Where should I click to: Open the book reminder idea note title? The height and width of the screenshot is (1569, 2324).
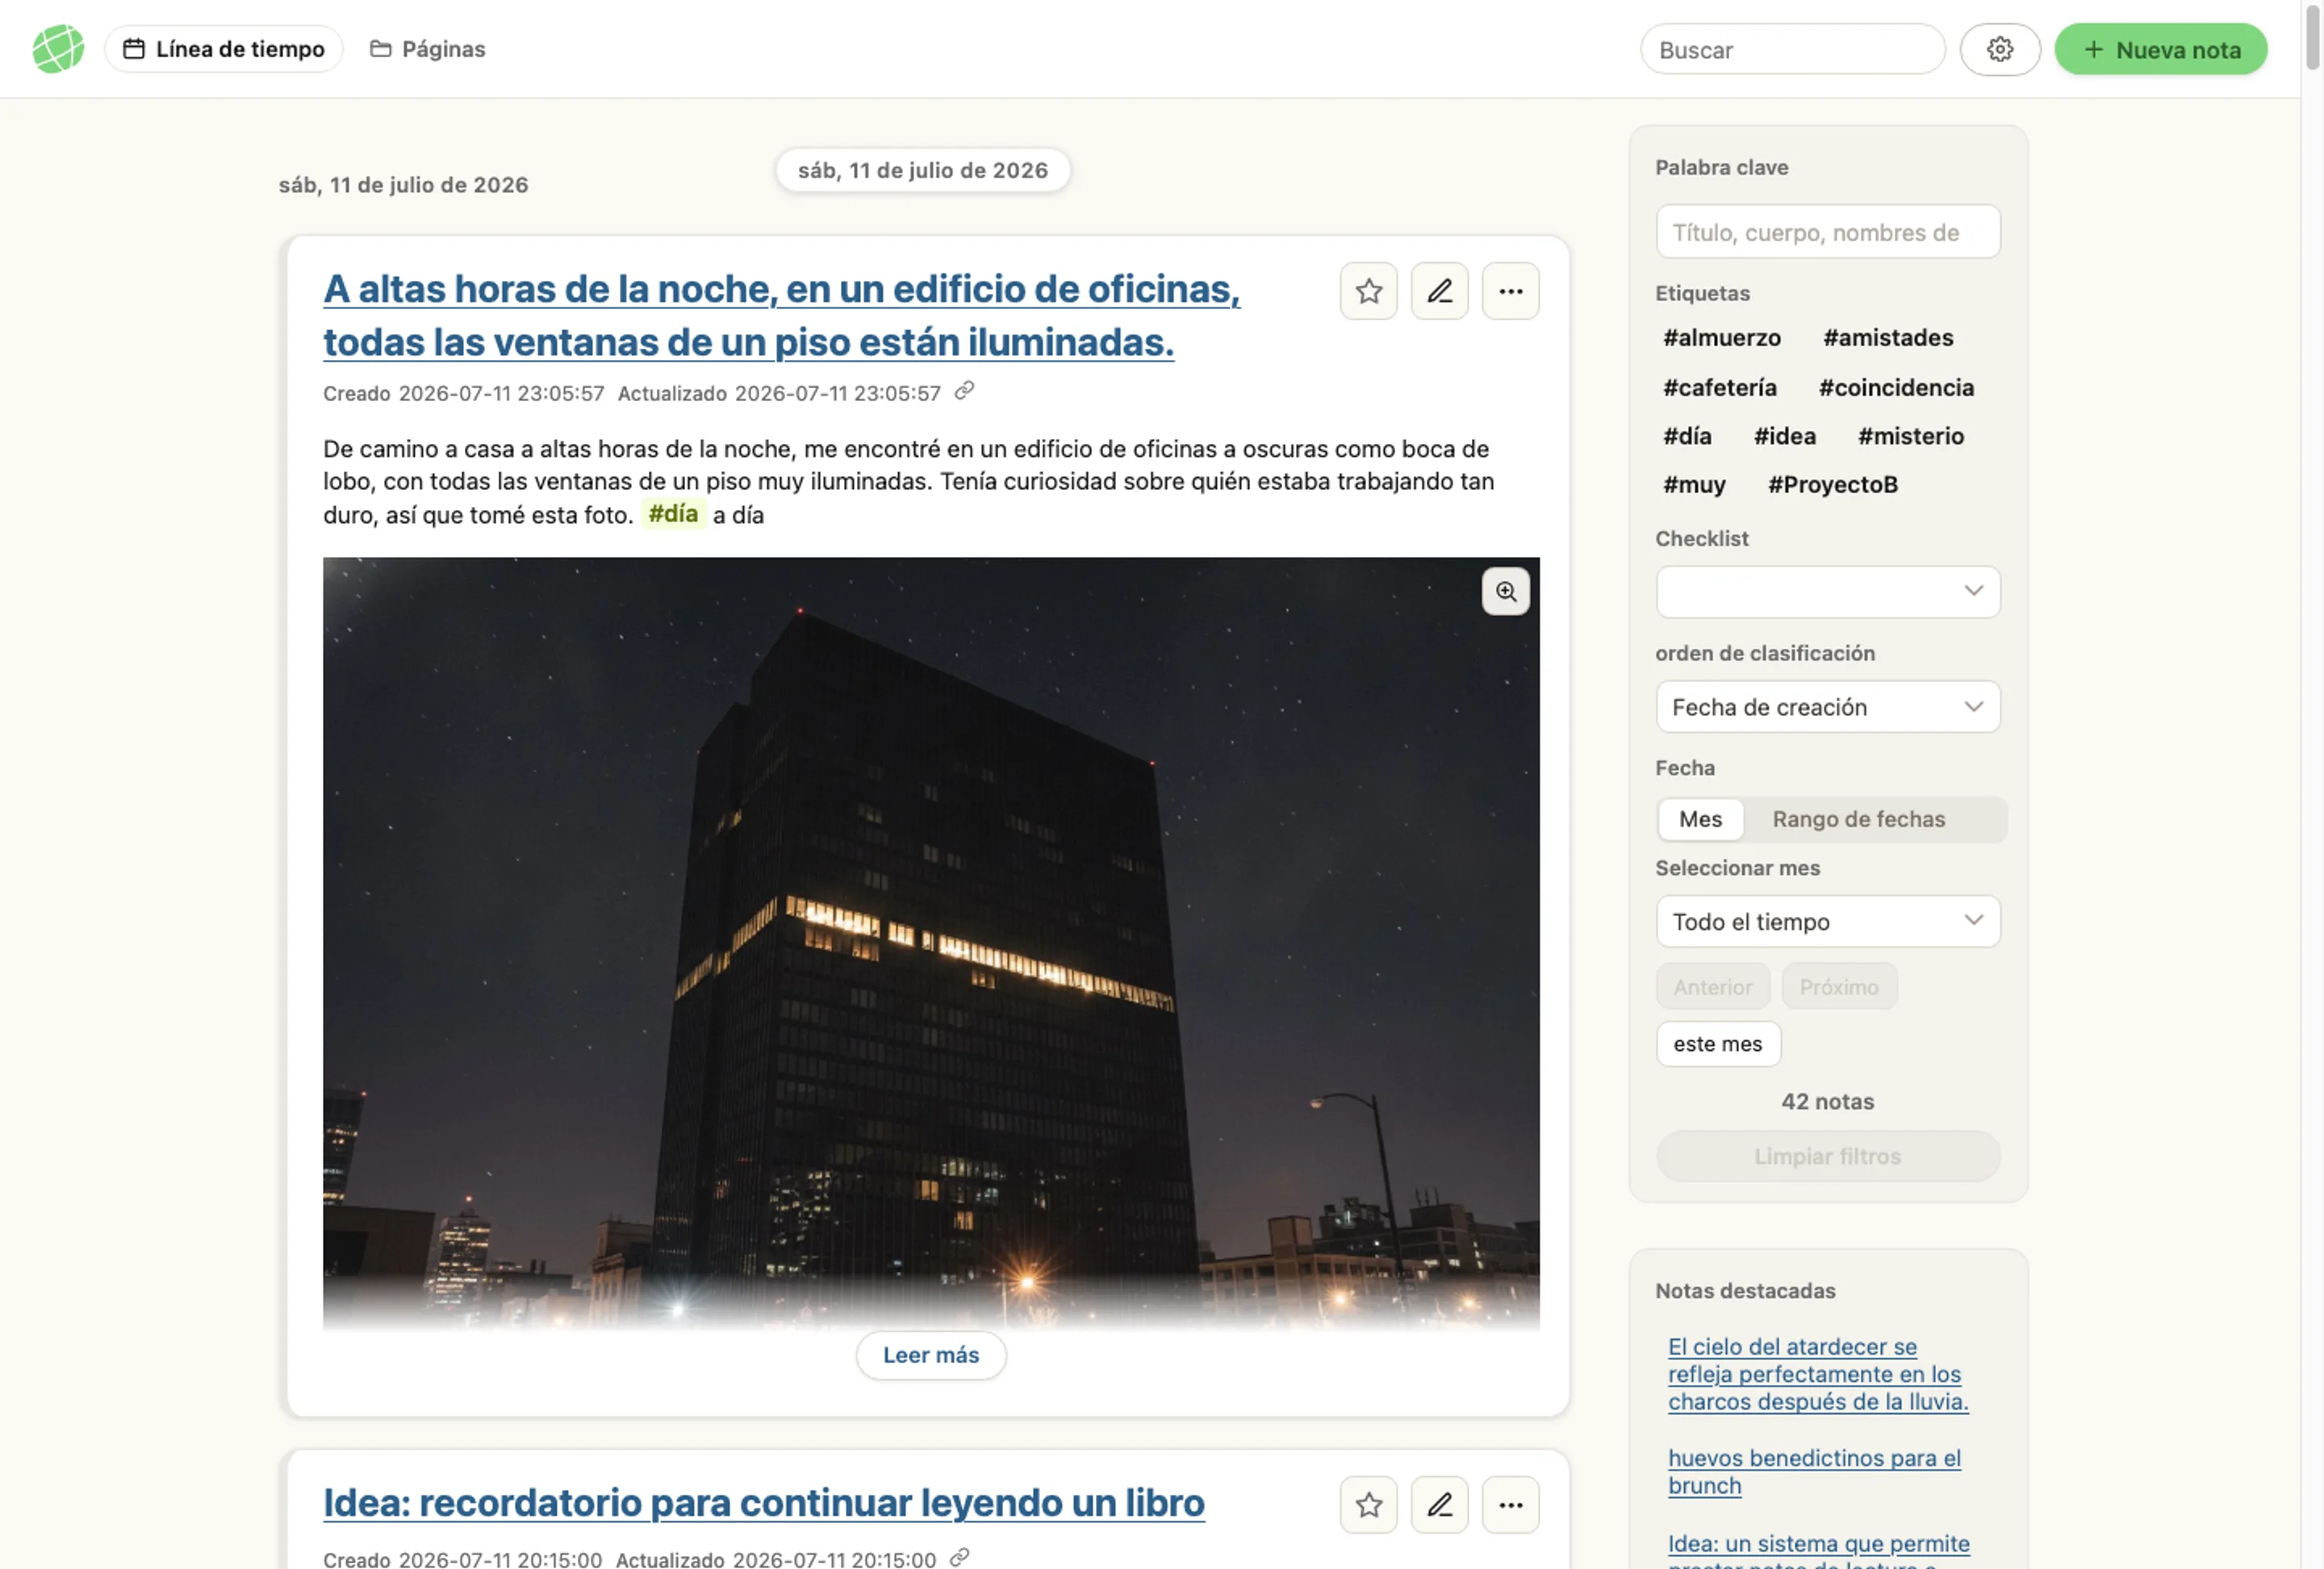(x=763, y=1503)
